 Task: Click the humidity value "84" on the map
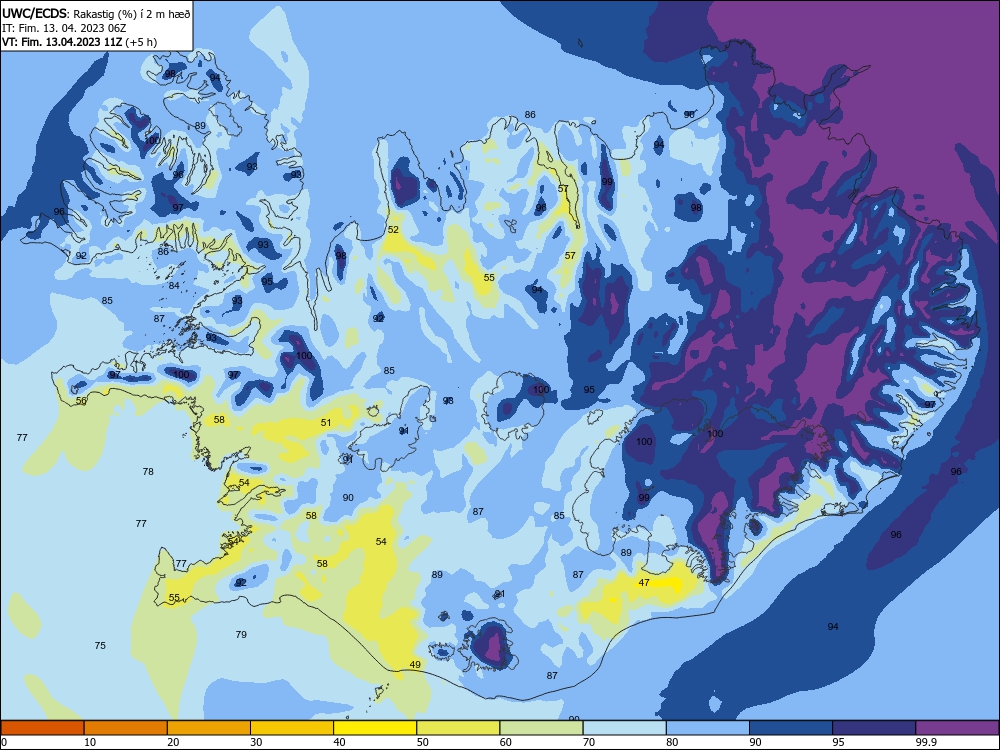(x=174, y=285)
